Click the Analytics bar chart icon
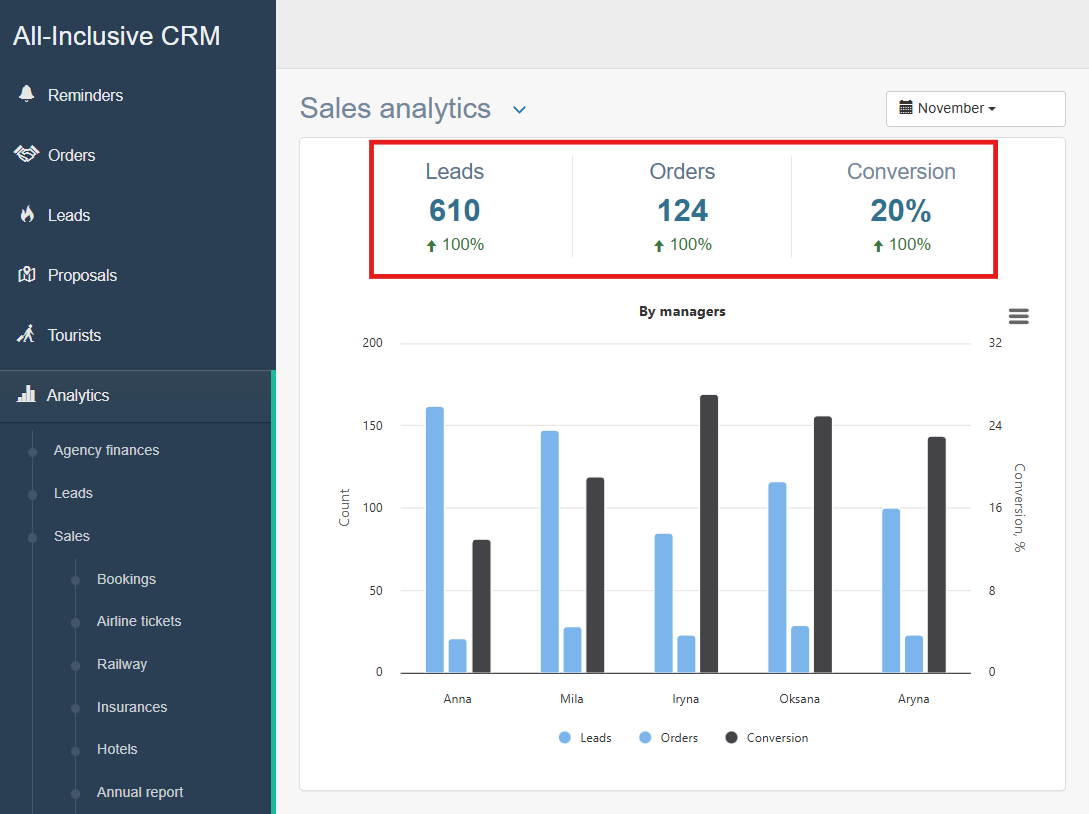Viewport: 1089px width, 814px height. click(26, 394)
